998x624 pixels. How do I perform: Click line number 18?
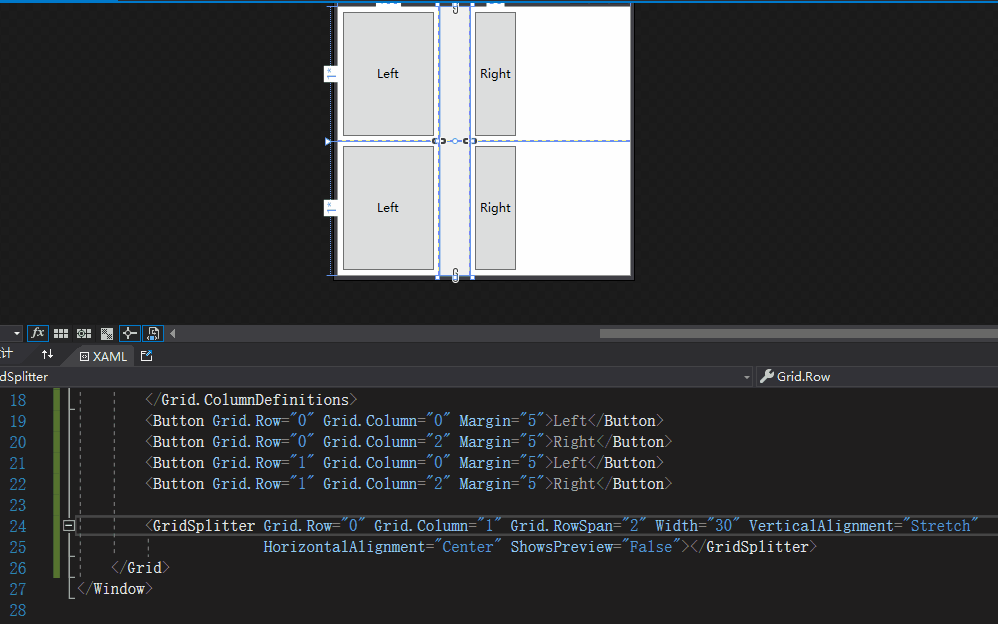coord(18,401)
